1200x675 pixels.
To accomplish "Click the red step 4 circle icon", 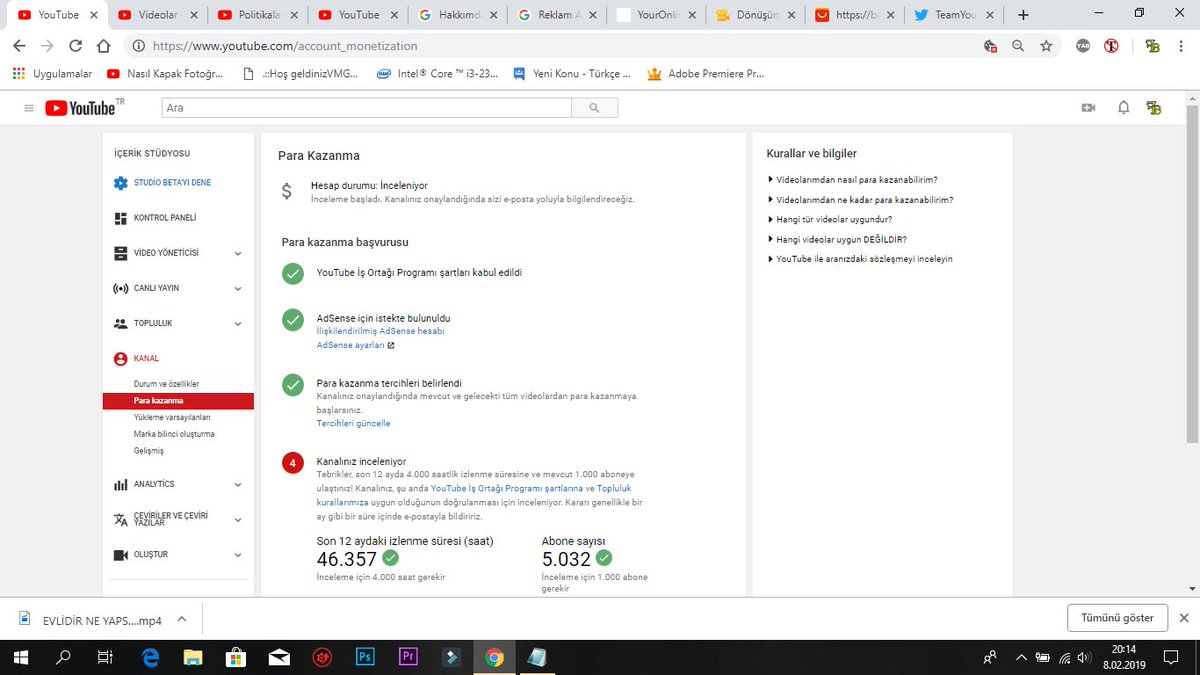I will coord(292,463).
